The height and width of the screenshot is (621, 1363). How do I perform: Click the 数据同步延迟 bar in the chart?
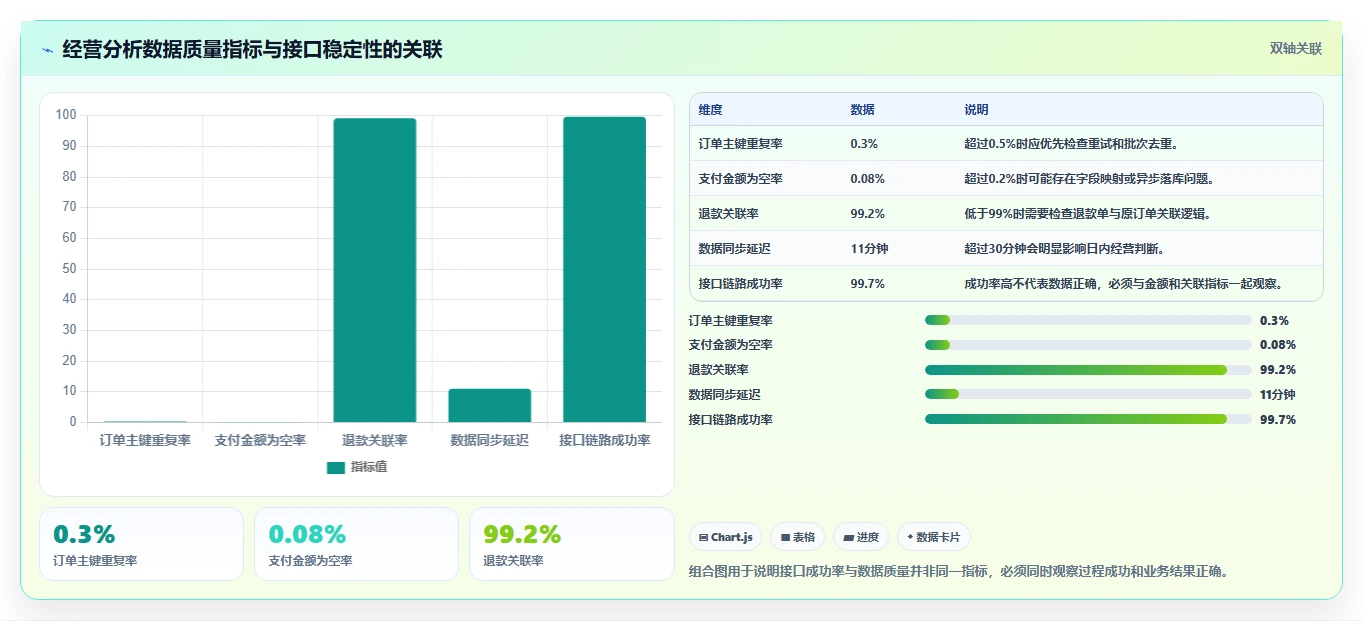489,405
